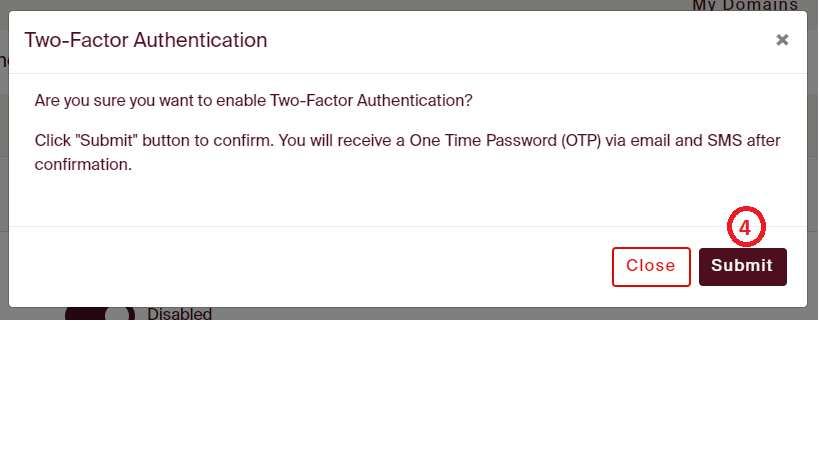Image resolution: width=819 pixels, height=460 pixels.
Task: Toggle the Disabled two-factor switch
Action: point(100,314)
